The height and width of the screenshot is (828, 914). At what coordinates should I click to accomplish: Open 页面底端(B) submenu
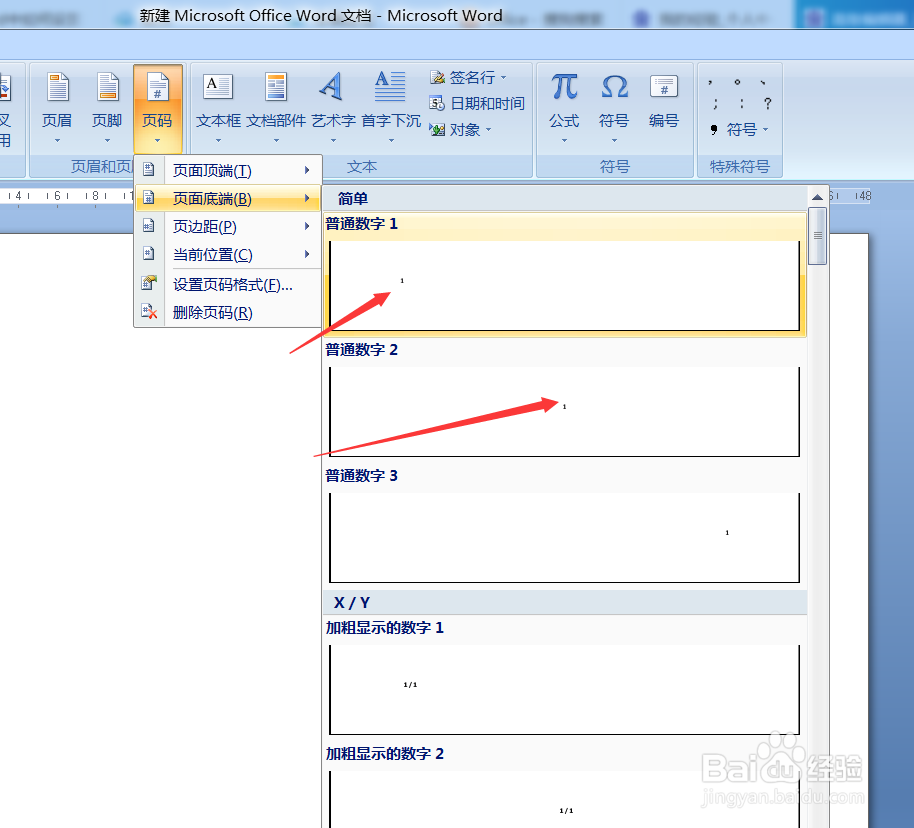tap(228, 198)
